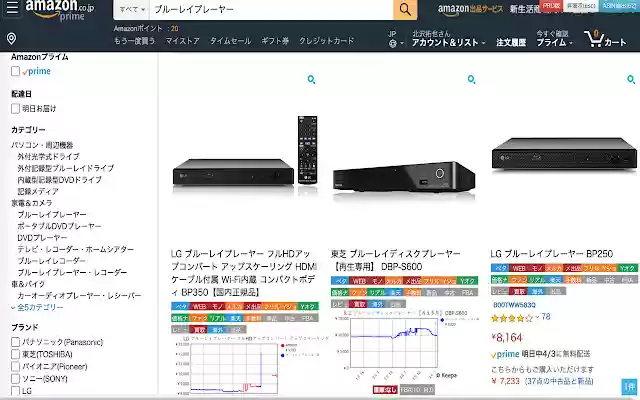Click the Amazon.co.jp prime logo
640x400 pixels.
[x=60, y=10]
